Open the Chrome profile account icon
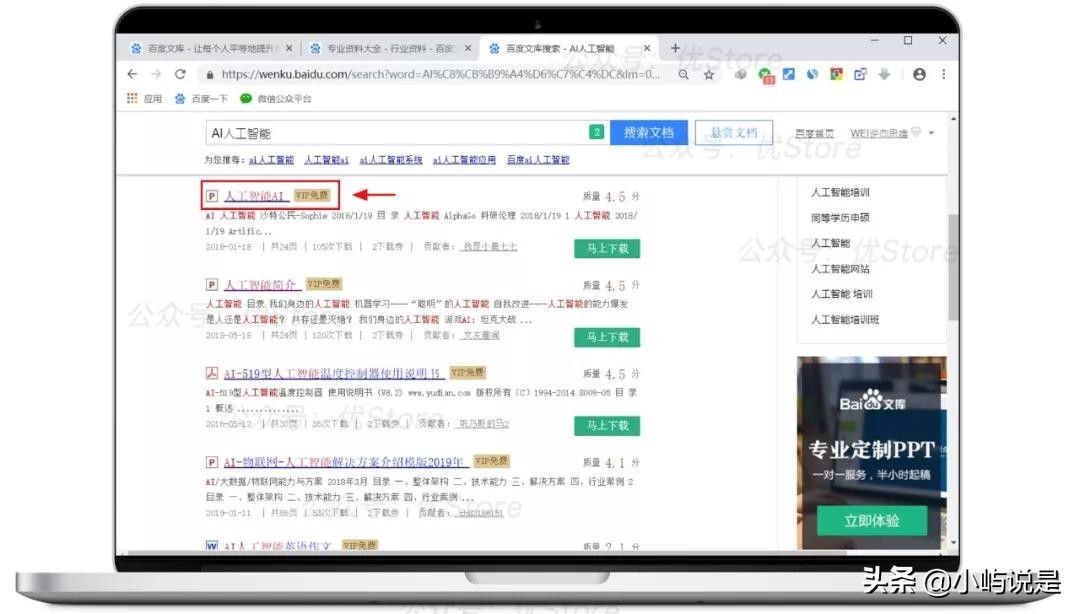The width and height of the screenshot is (1080, 614). point(920,75)
